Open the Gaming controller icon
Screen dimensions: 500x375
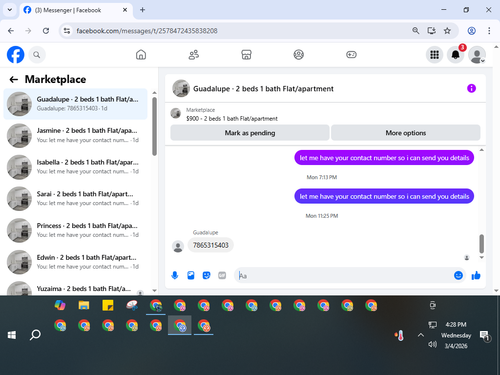[351, 55]
